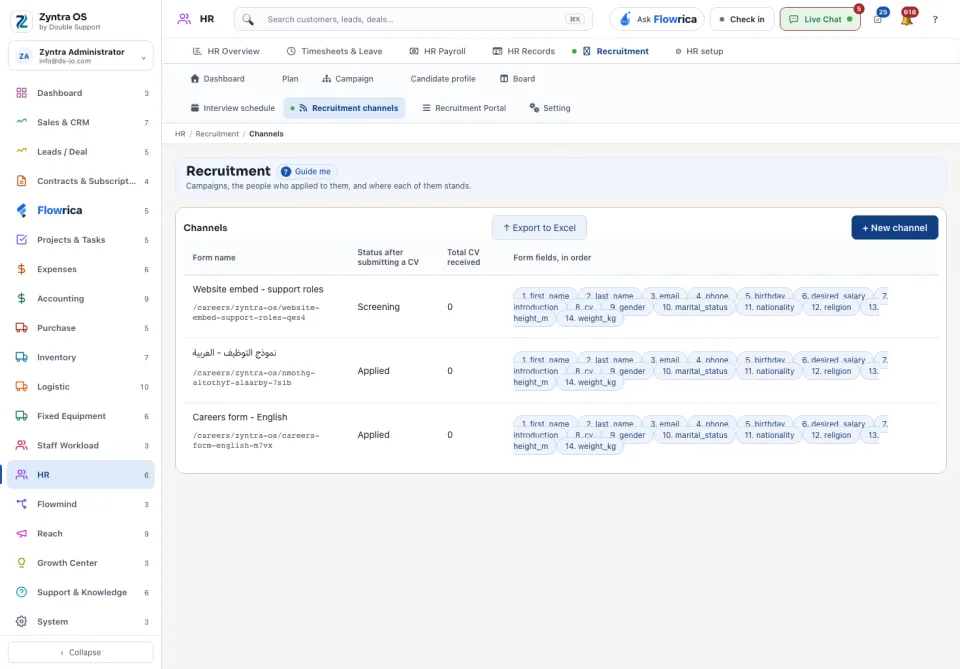Viewport: 960px width, 669px height.
Task: Open the Inventory module
Action: click(x=80, y=357)
